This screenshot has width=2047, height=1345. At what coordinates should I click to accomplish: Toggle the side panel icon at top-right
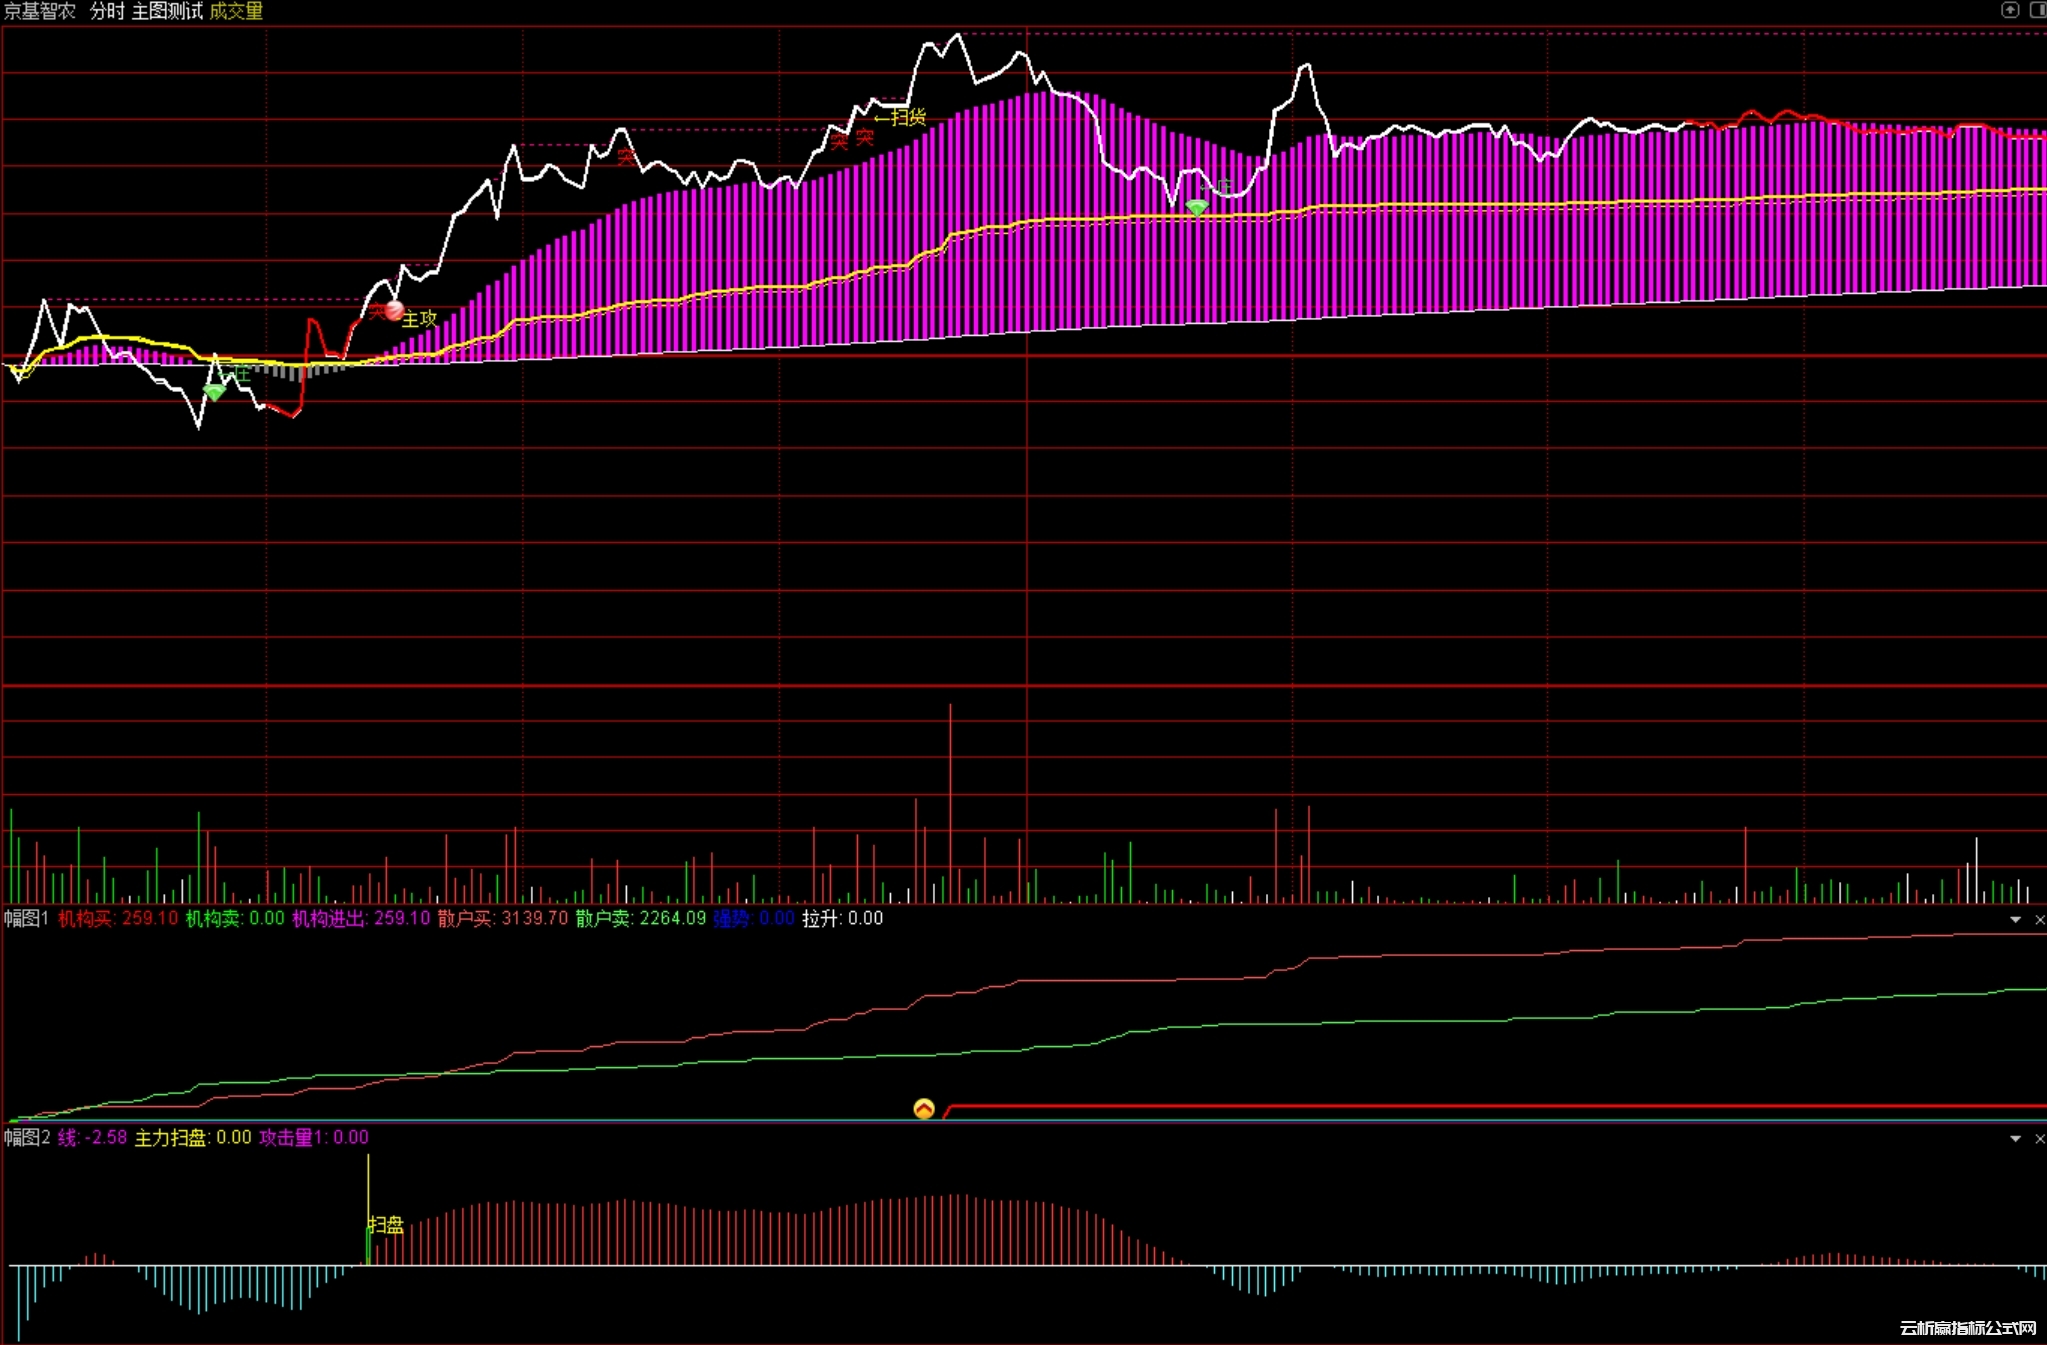pyautogui.click(x=2037, y=10)
